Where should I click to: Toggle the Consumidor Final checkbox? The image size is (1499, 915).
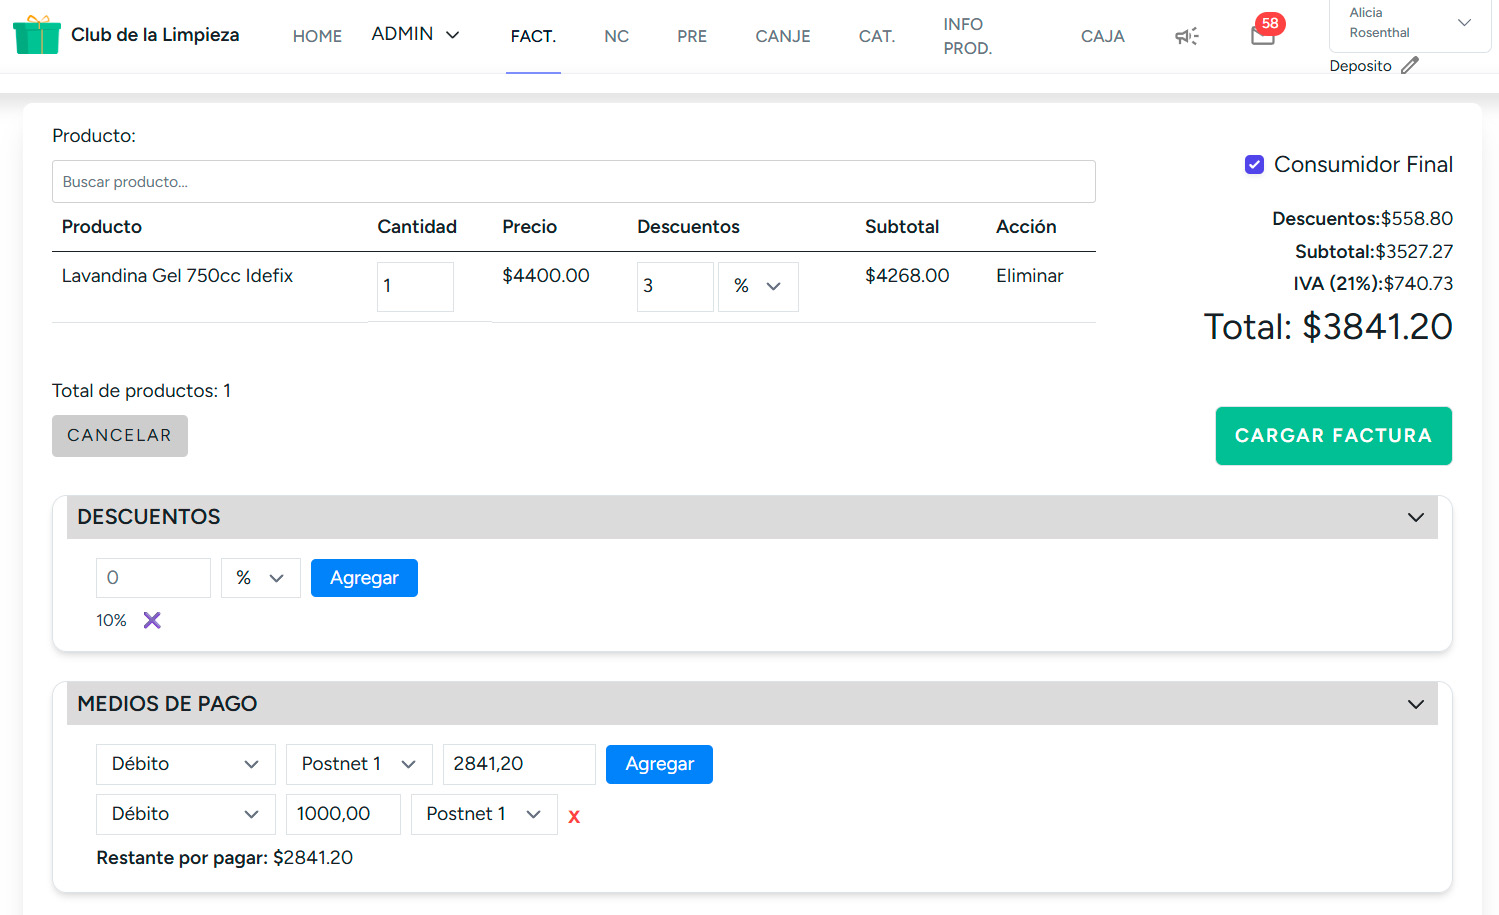pos(1254,164)
